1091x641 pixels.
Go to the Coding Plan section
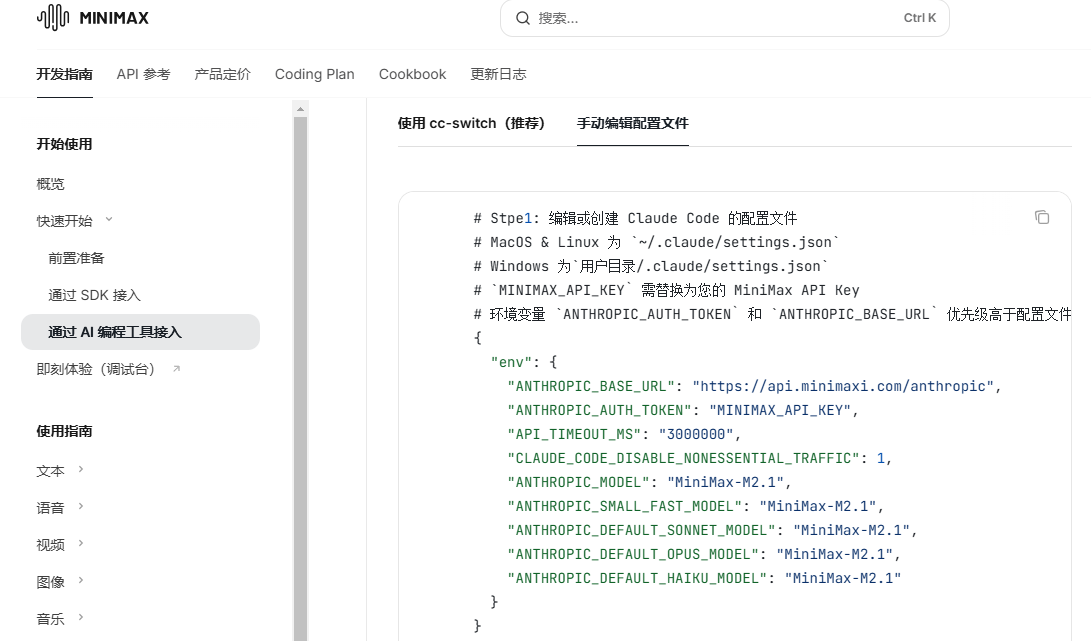coord(314,74)
